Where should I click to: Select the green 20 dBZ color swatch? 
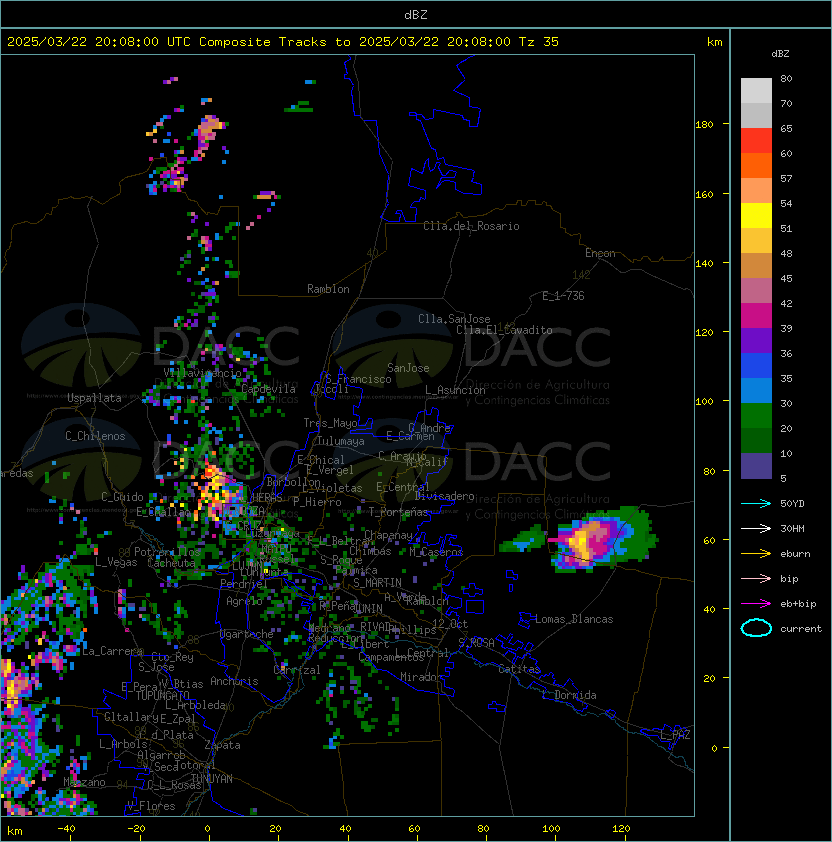point(756,441)
